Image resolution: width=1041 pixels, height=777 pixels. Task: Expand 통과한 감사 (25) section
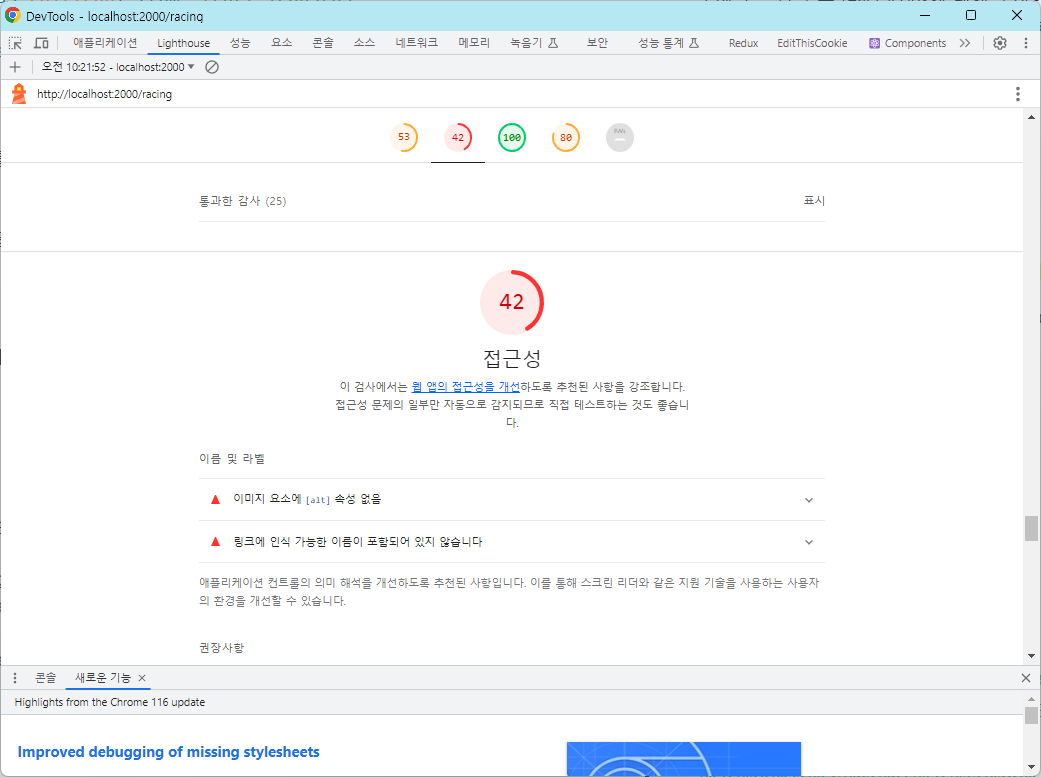(512, 201)
